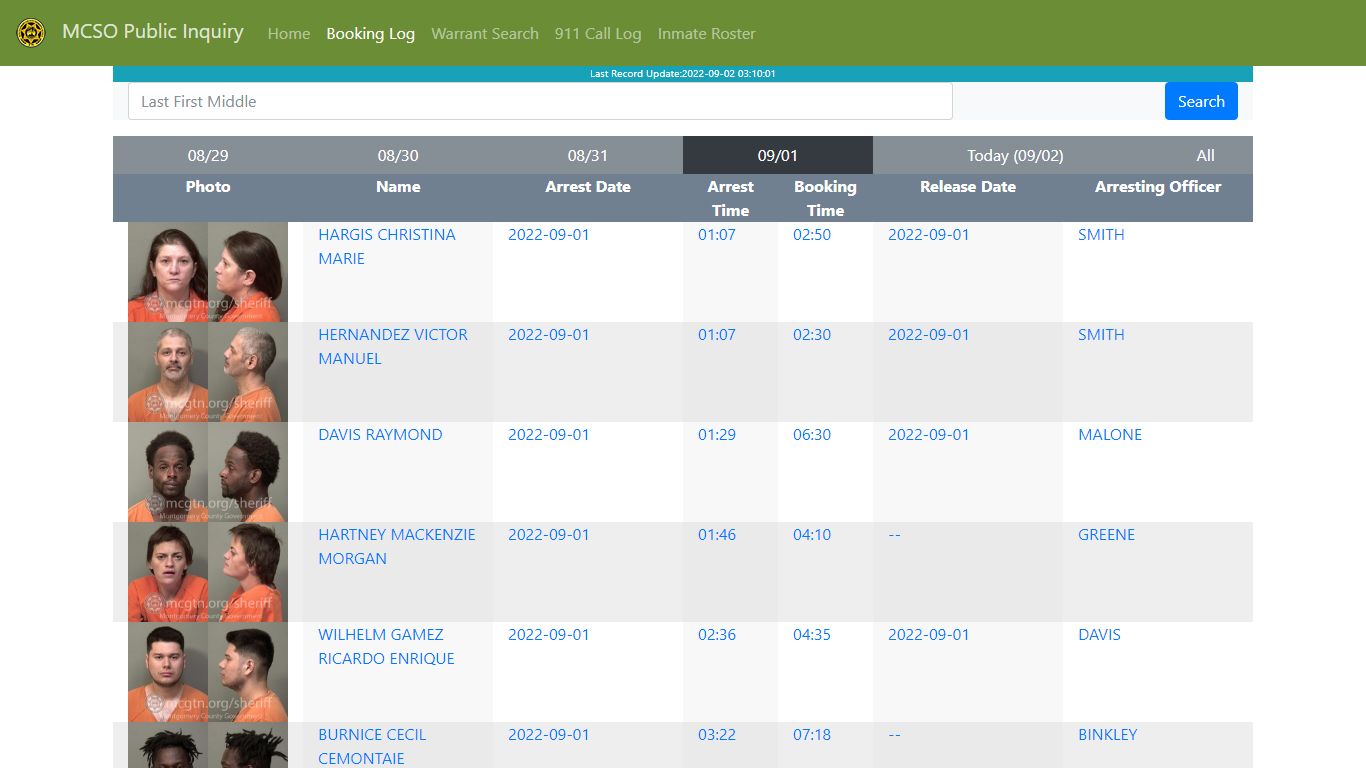Open Hernandez Victor Manuel's mugshot photo
The width and height of the screenshot is (1366, 768).
[x=208, y=372]
